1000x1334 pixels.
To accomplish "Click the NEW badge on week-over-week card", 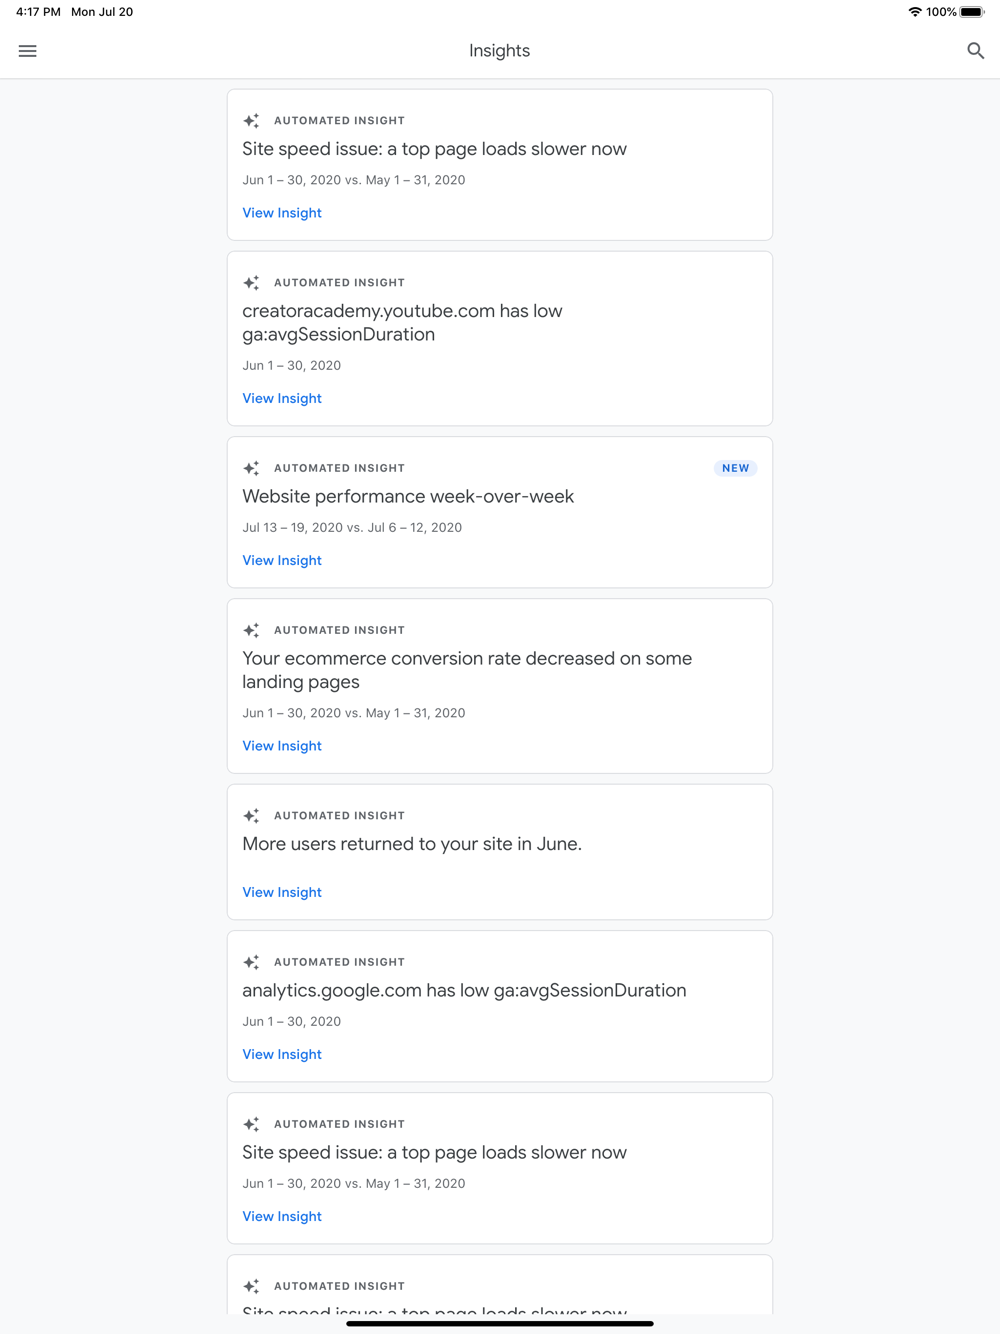I will click(735, 468).
